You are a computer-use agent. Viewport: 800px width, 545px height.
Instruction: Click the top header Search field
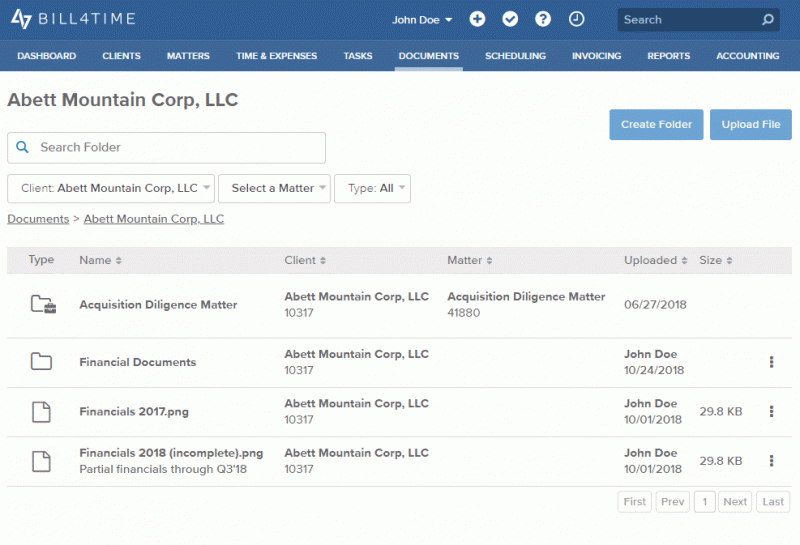click(x=698, y=20)
